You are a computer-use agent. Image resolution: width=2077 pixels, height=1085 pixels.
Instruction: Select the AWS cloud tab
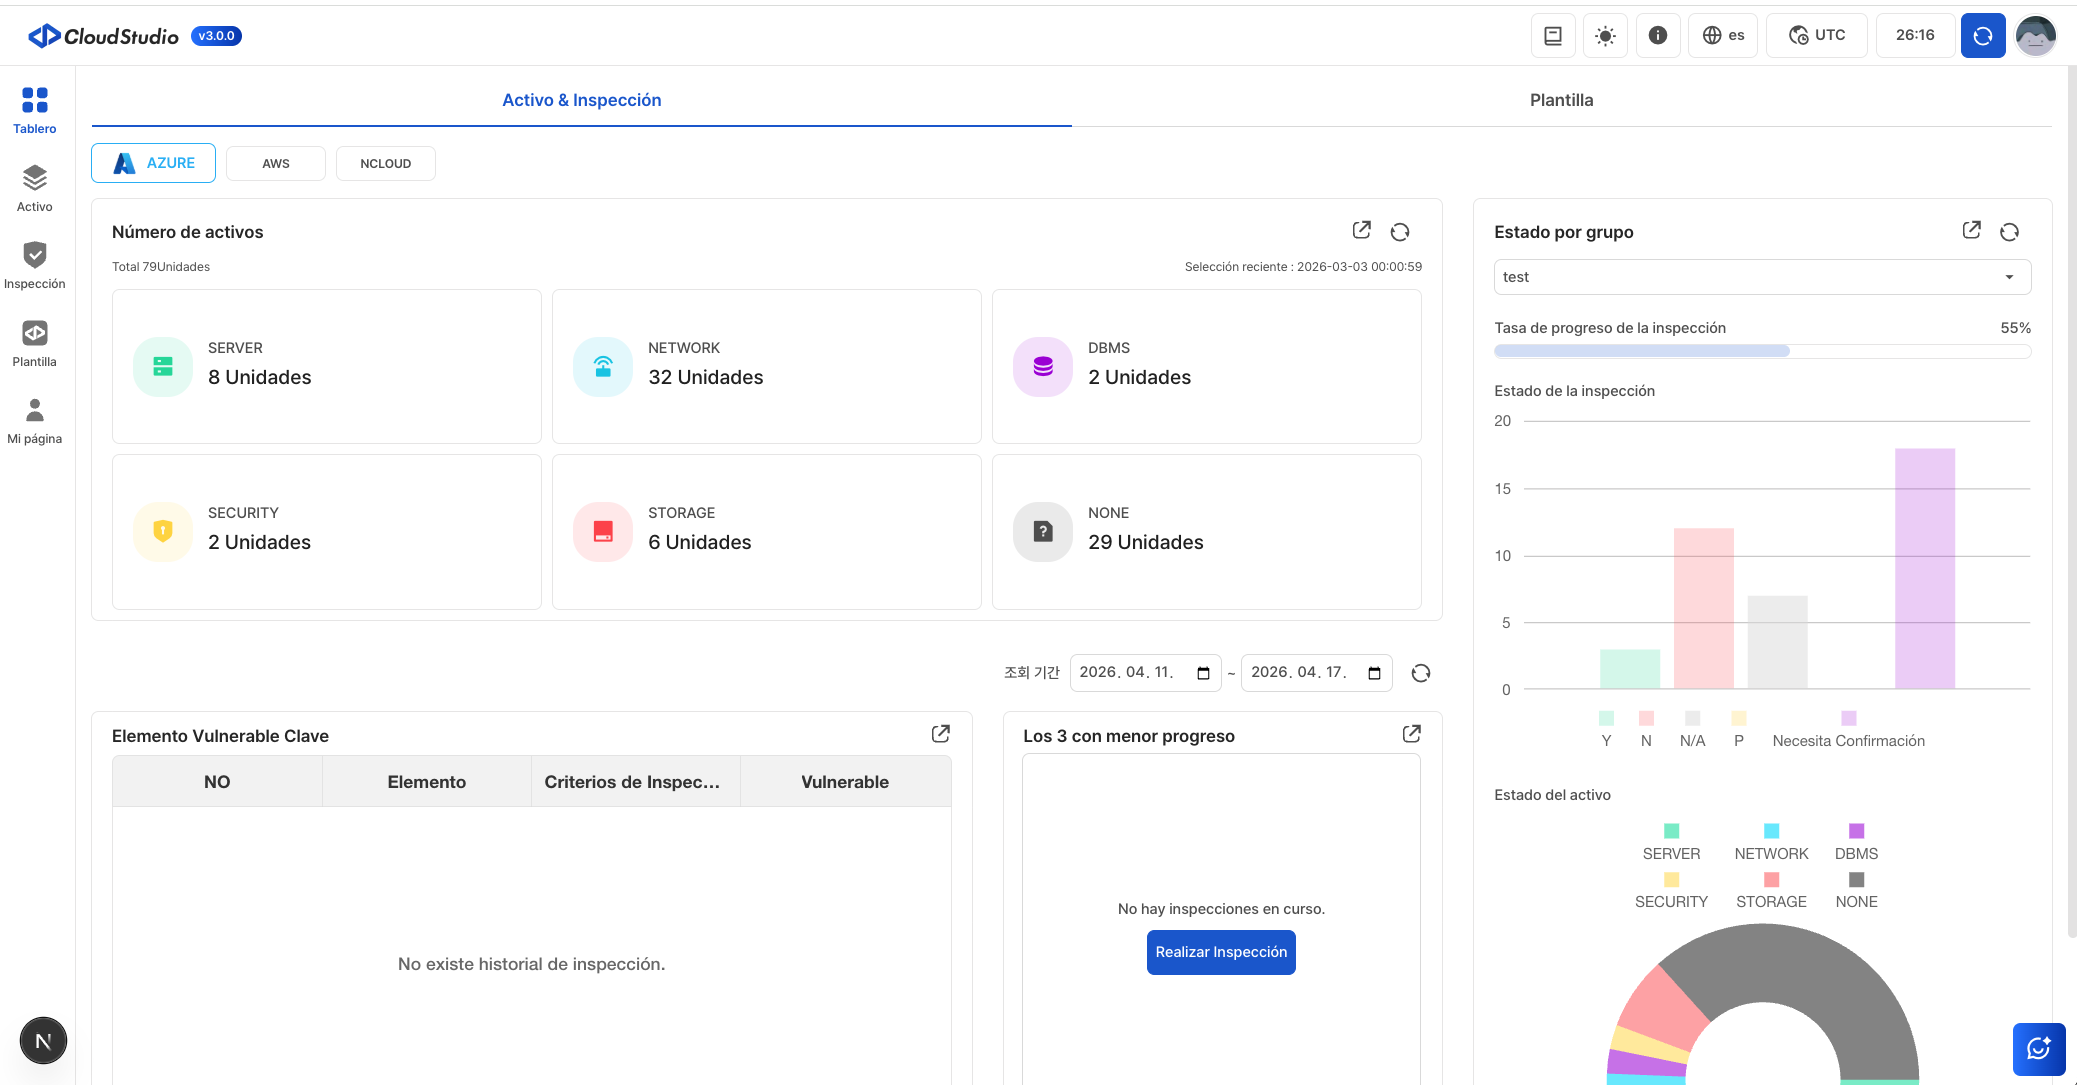pos(276,164)
